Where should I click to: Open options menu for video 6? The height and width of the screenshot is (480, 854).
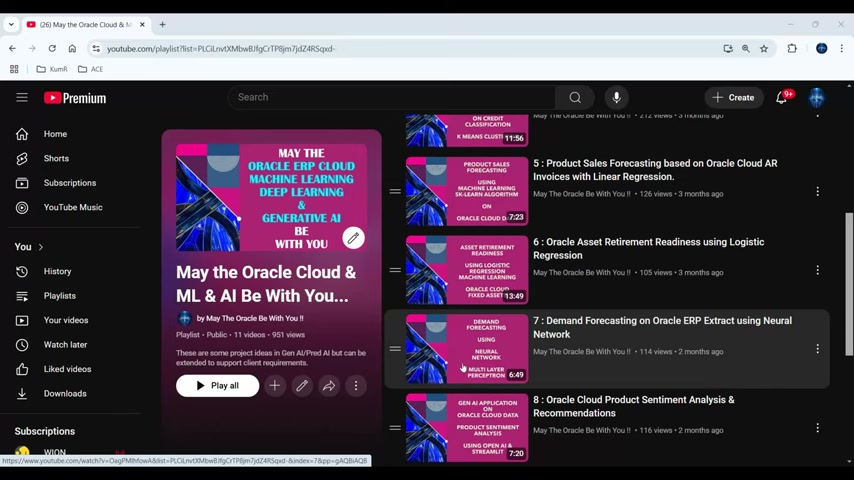pos(818,270)
